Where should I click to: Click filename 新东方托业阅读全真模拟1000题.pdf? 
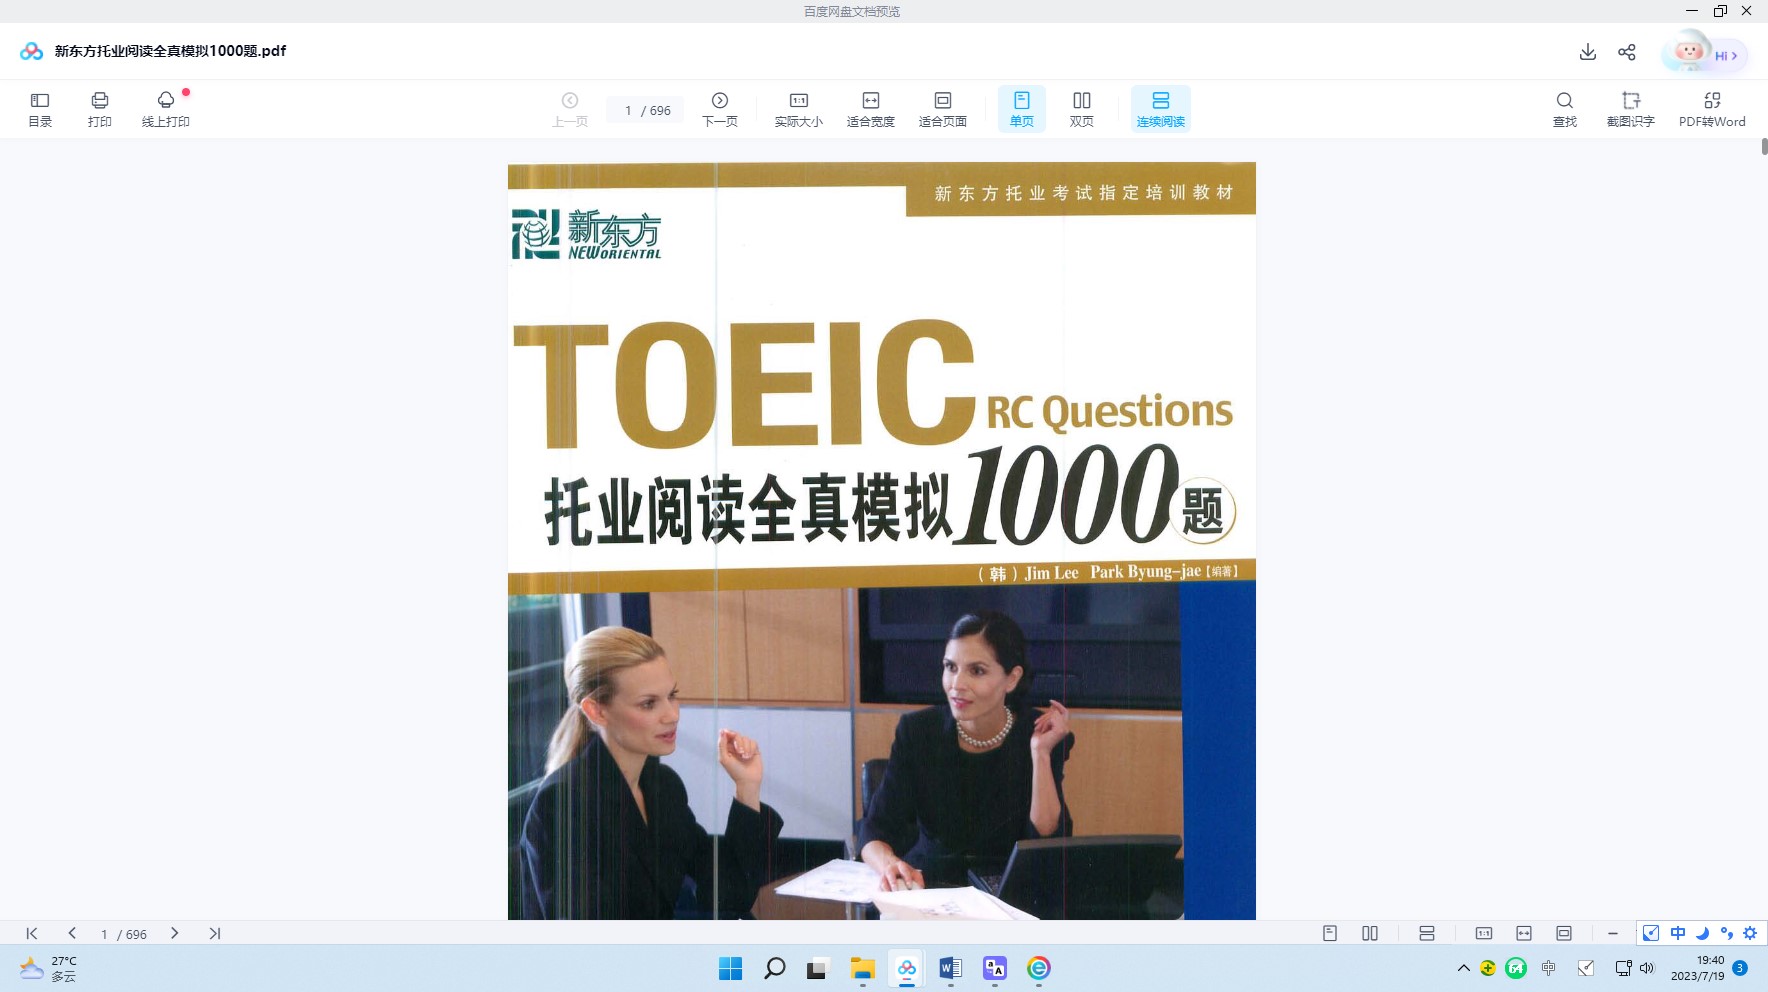point(170,51)
